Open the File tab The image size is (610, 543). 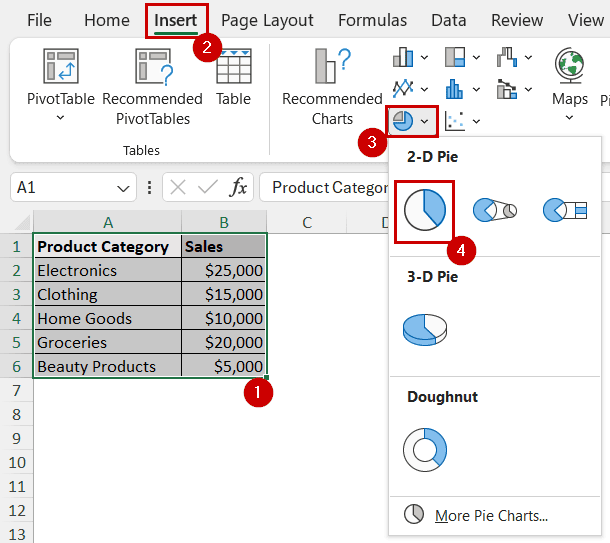(x=39, y=20)
